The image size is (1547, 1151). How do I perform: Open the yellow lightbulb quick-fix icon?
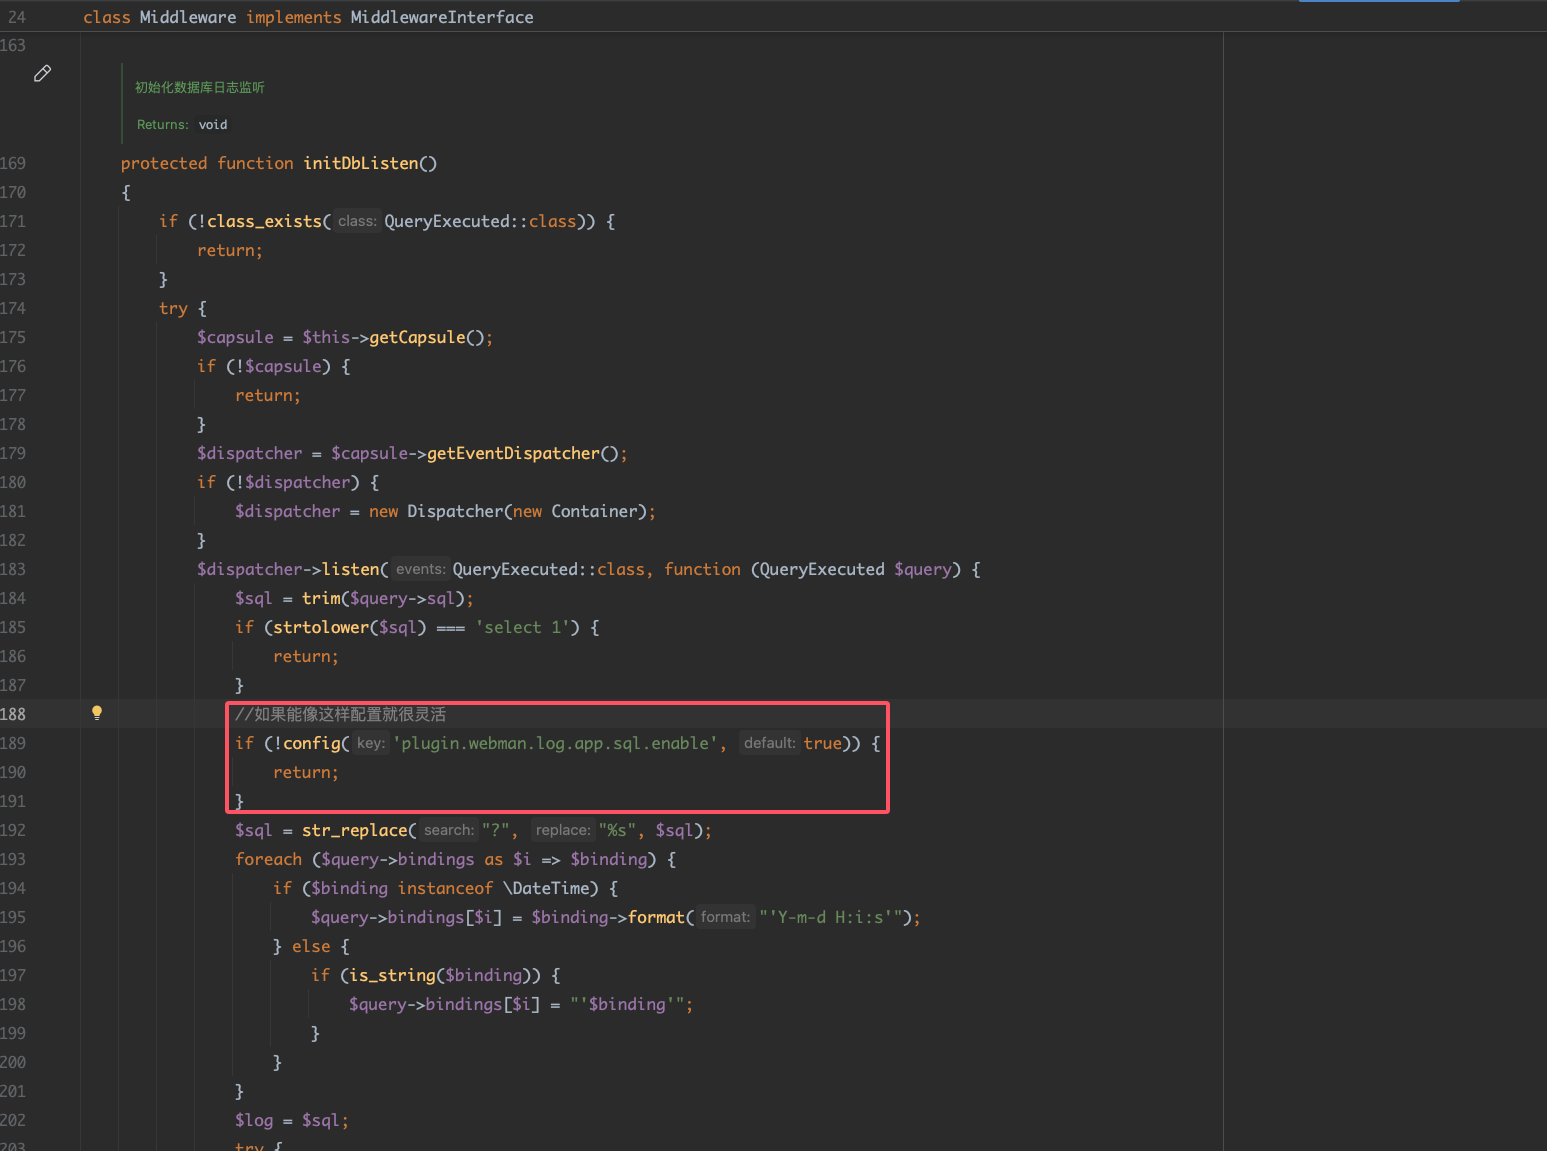[x=97, y=713]
